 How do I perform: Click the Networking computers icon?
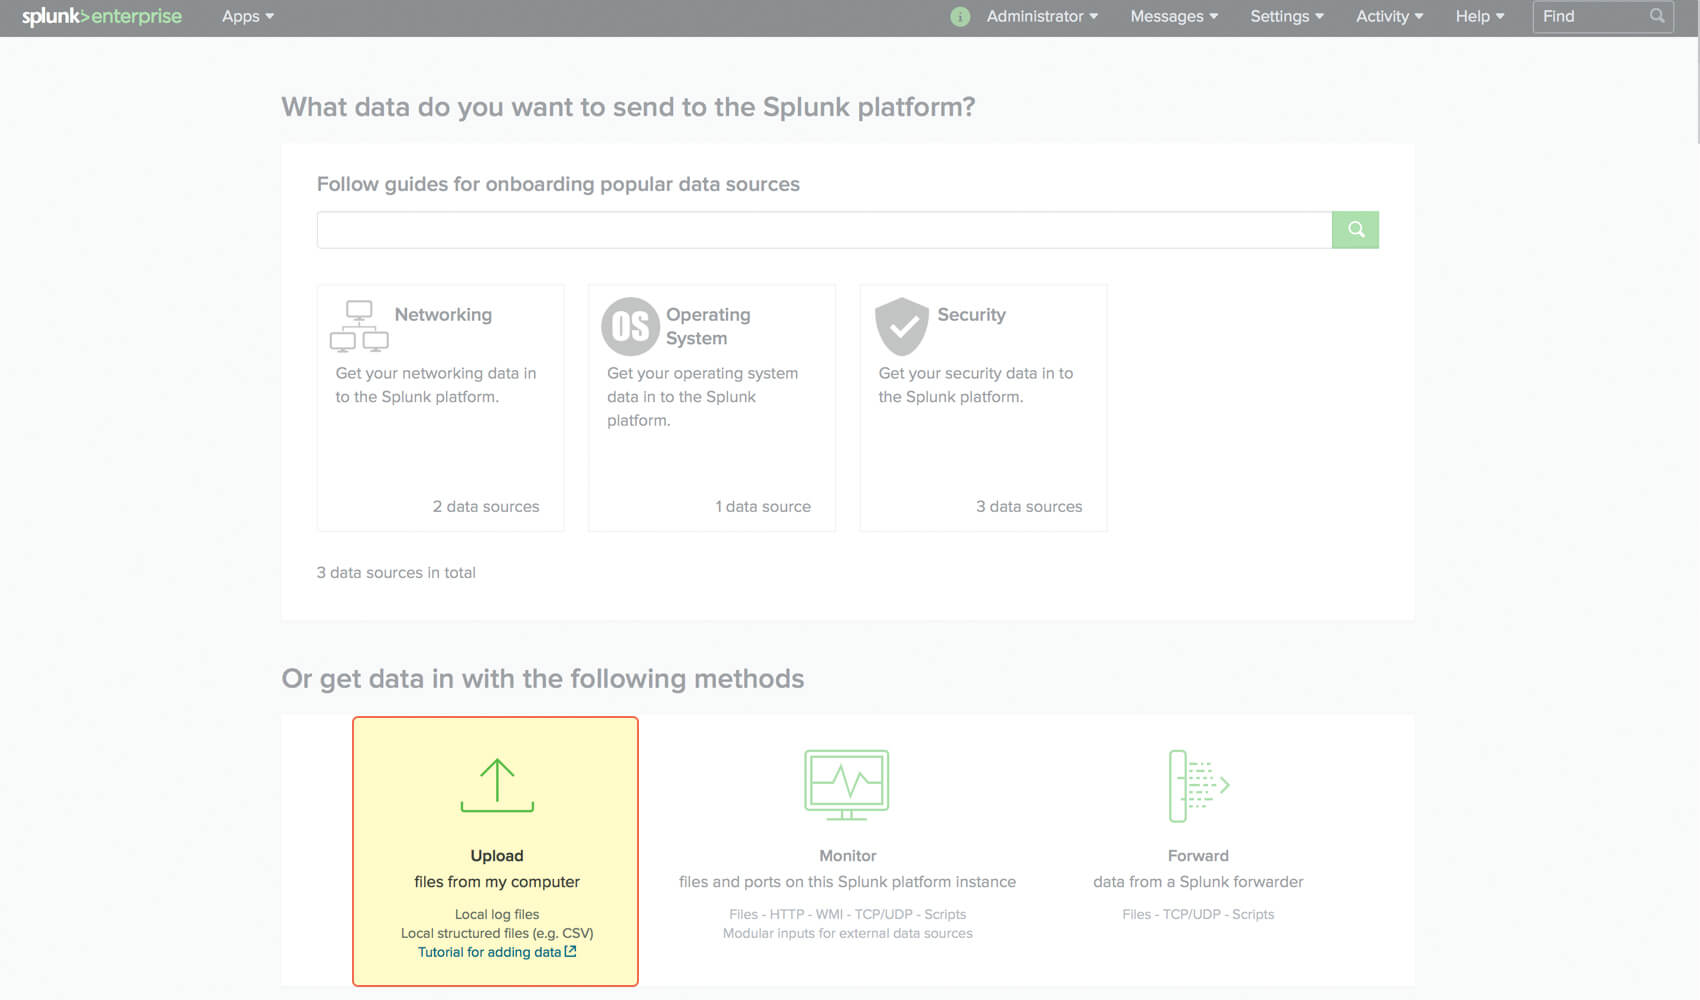point(359,326)
